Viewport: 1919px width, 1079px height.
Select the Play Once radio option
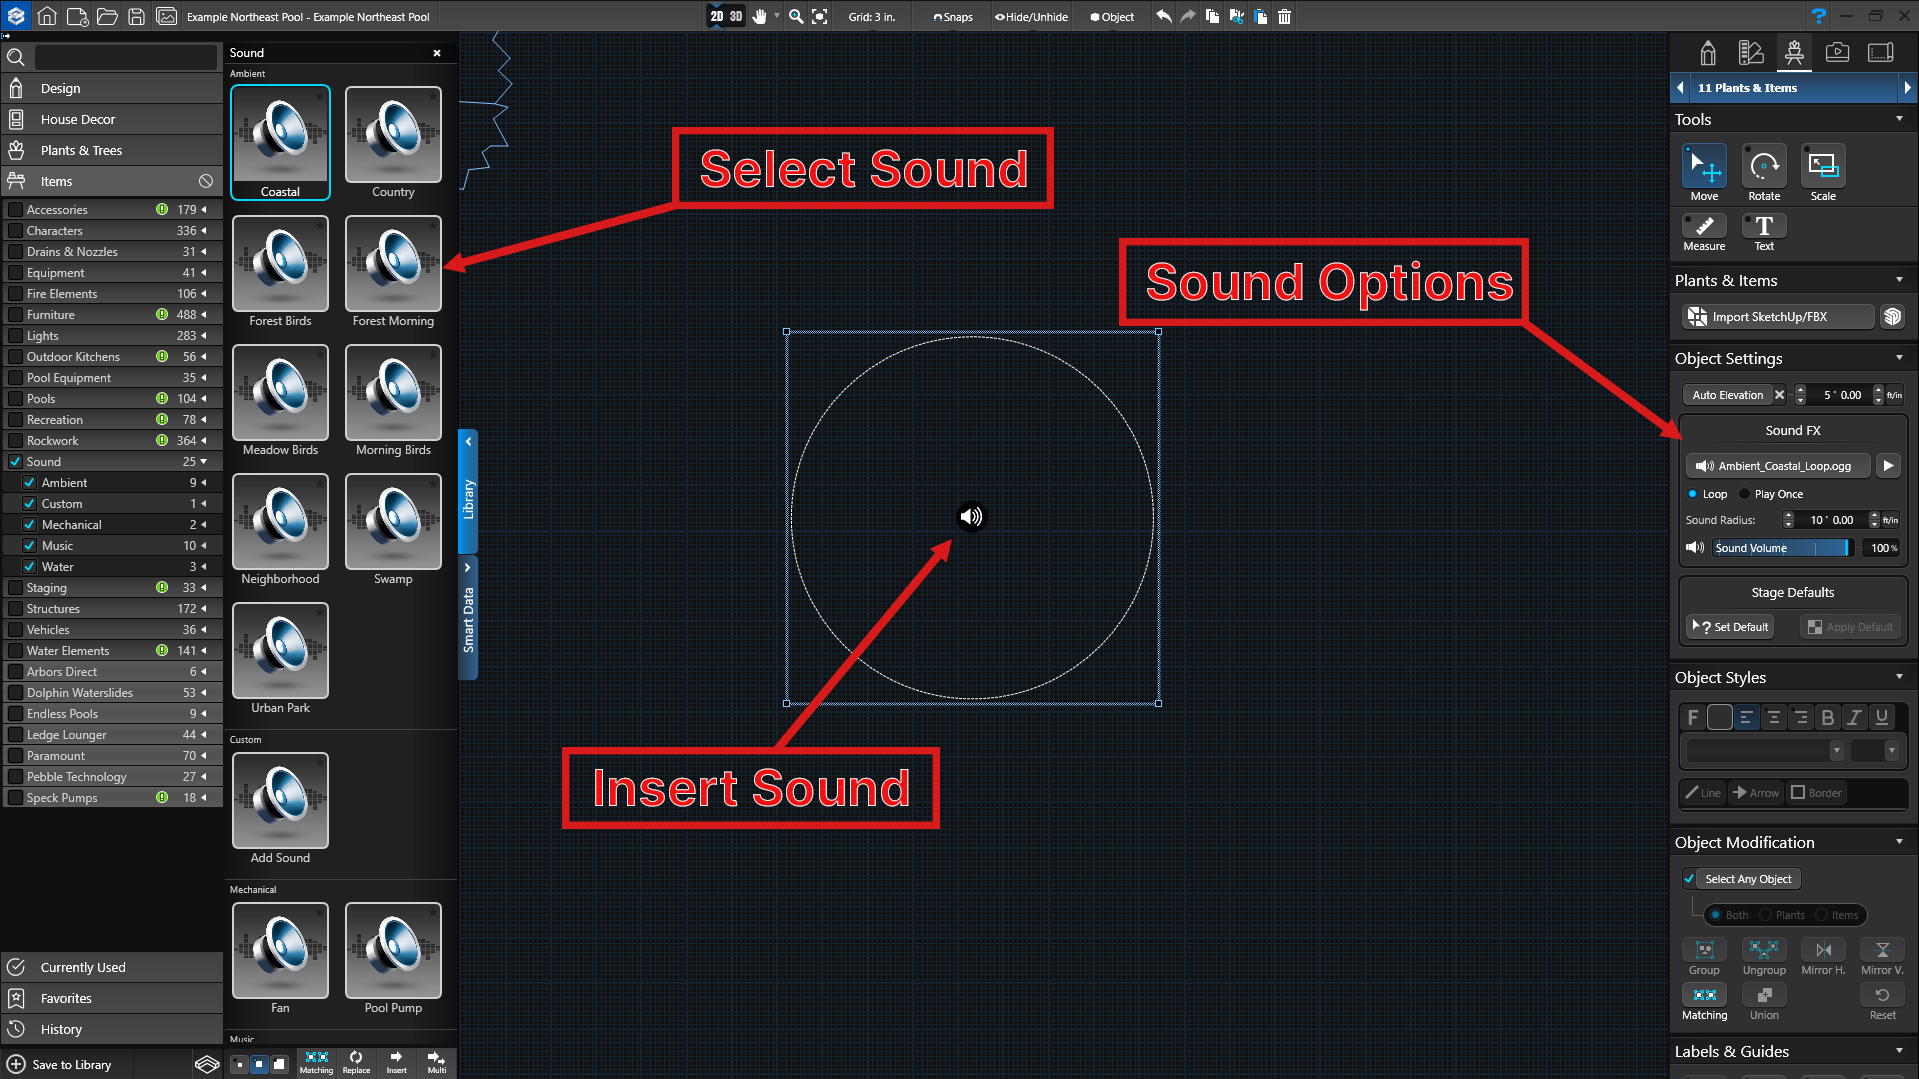click(x=1745, y=494)
